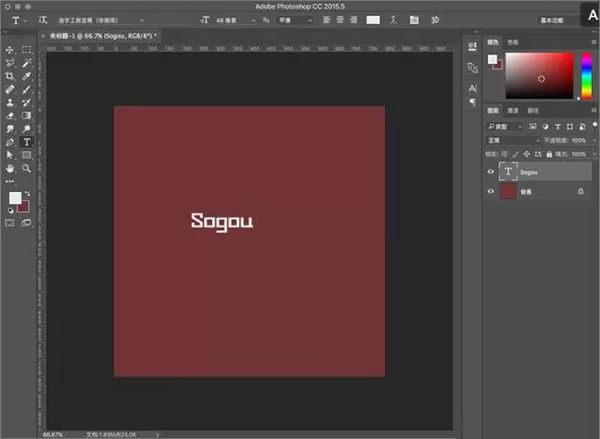
Task: Select the Gradient tool
Action: 26,115
